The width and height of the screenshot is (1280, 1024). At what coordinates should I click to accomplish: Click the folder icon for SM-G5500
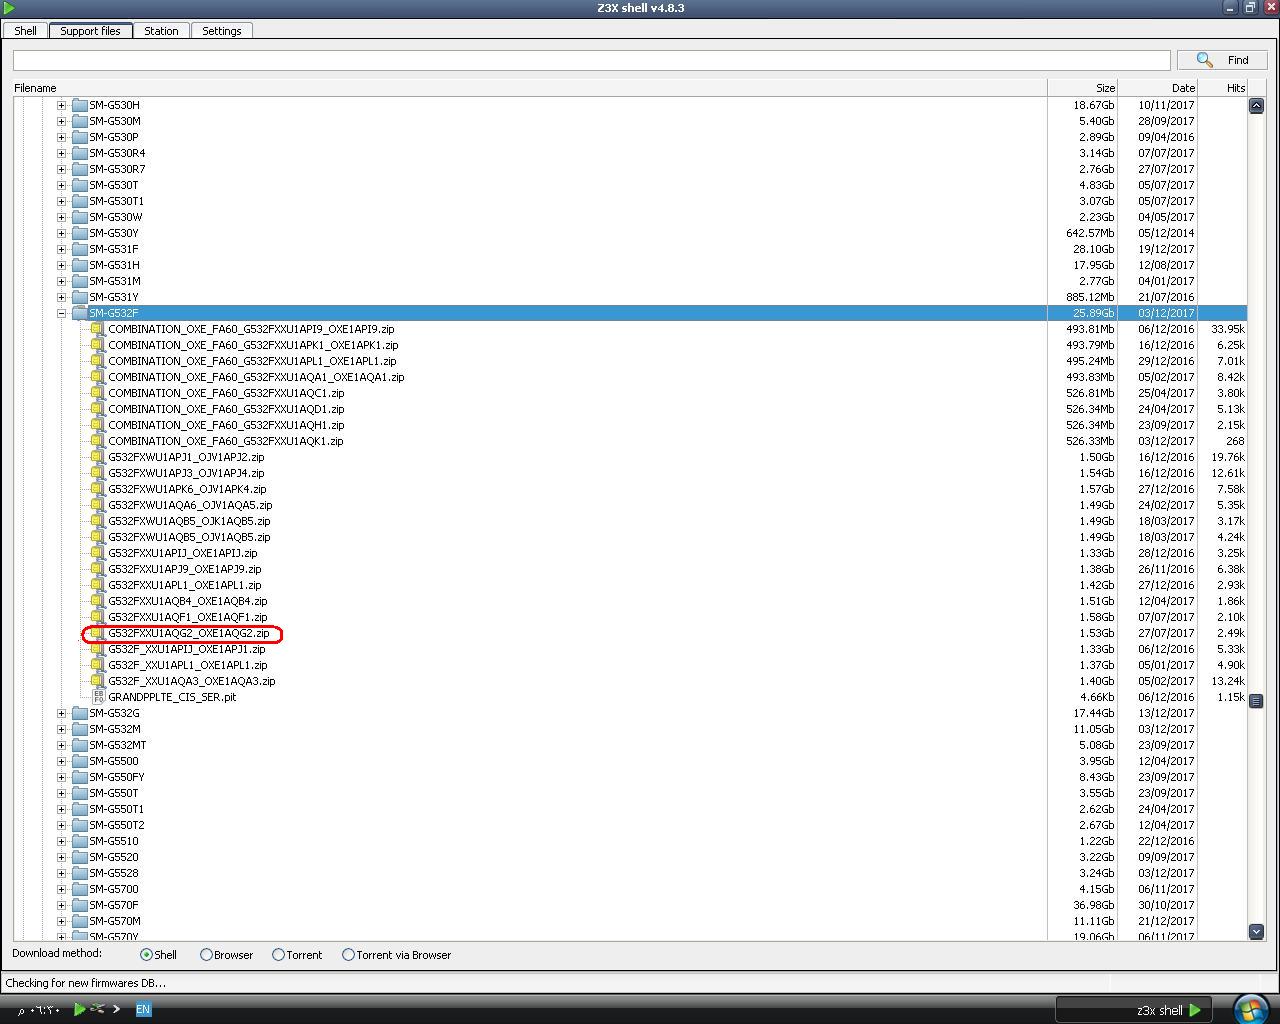pos(80,761)
